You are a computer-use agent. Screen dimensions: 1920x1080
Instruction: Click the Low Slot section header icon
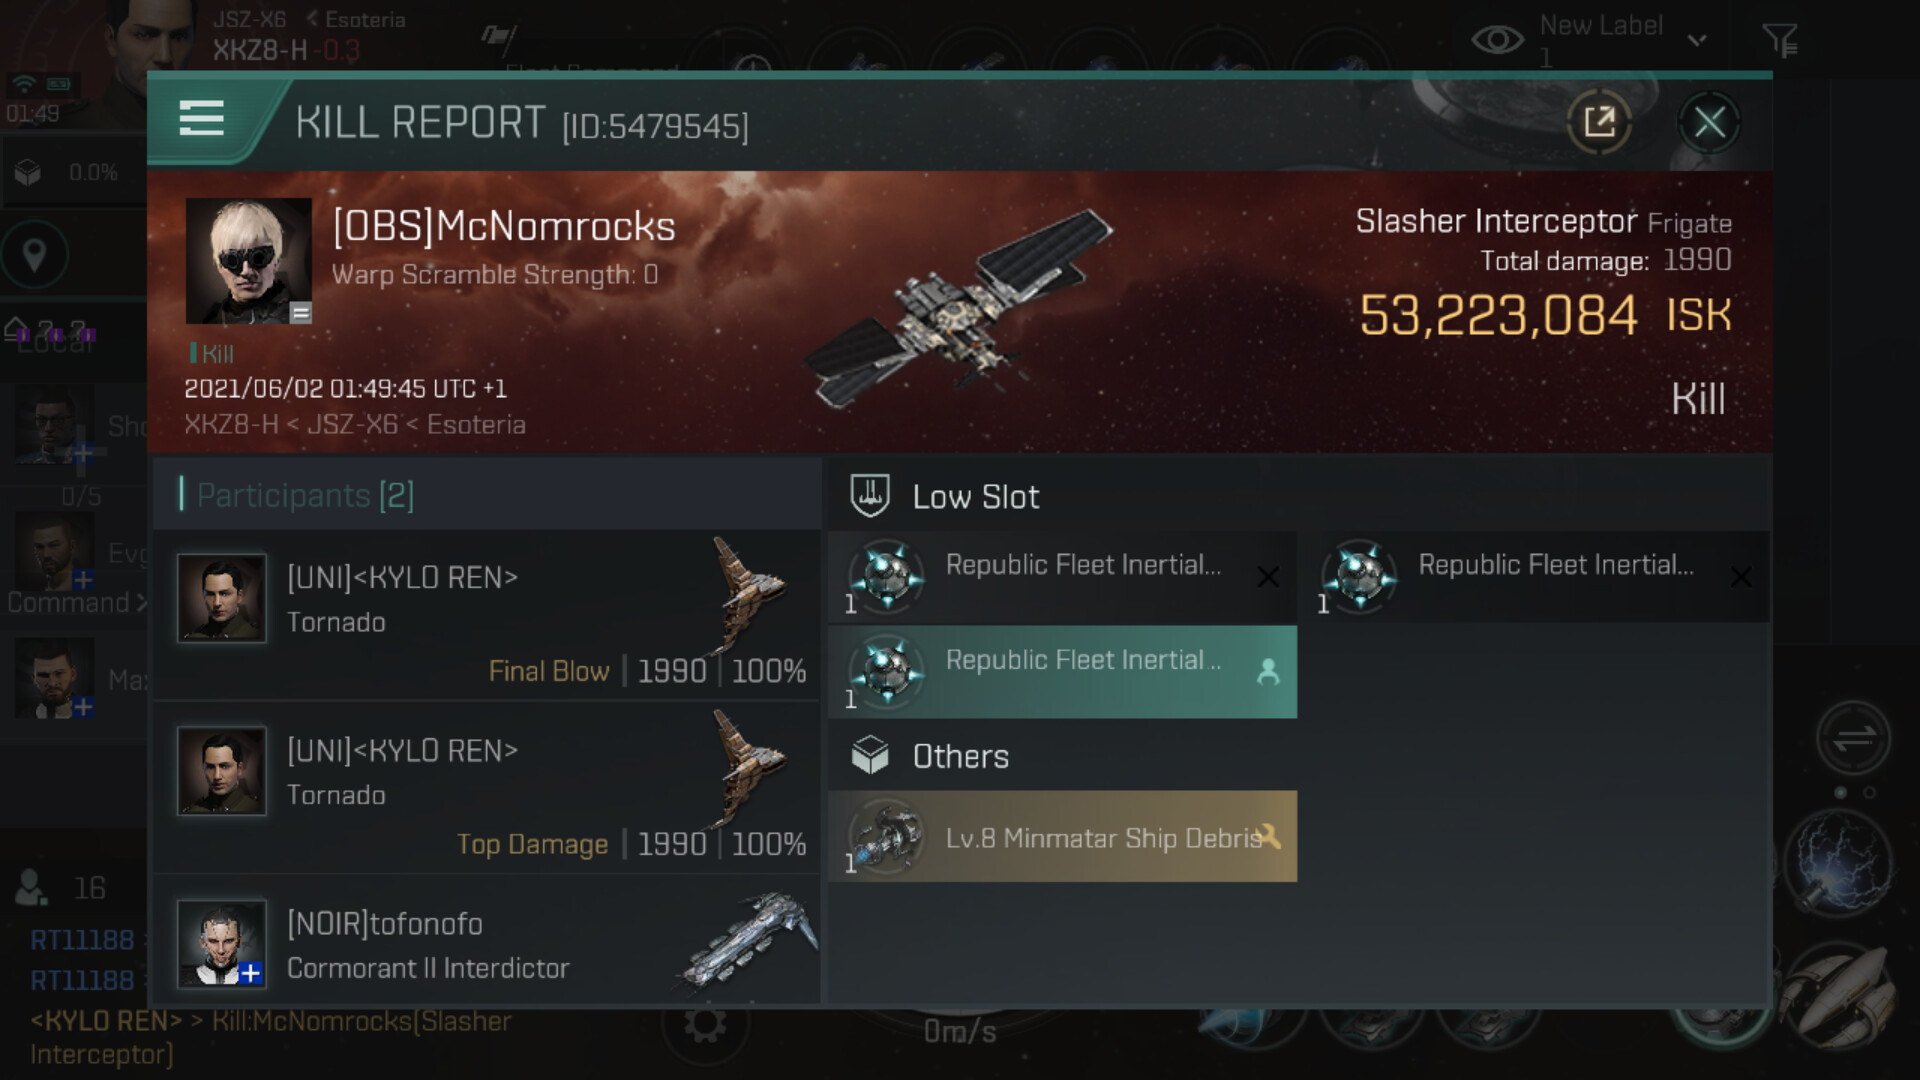870,496
